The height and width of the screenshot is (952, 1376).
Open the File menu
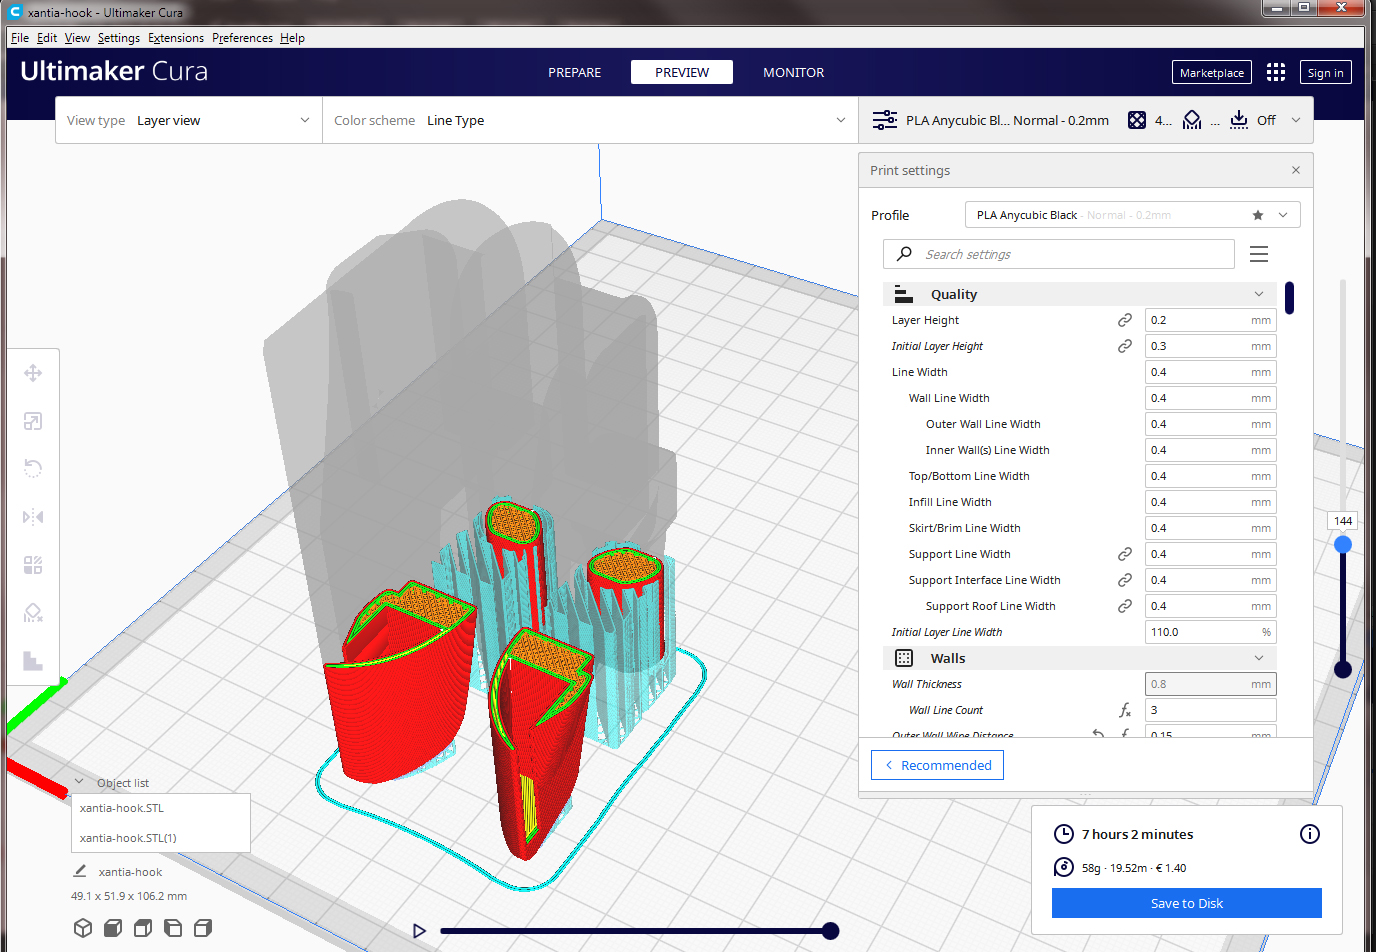tap(20, 38)
